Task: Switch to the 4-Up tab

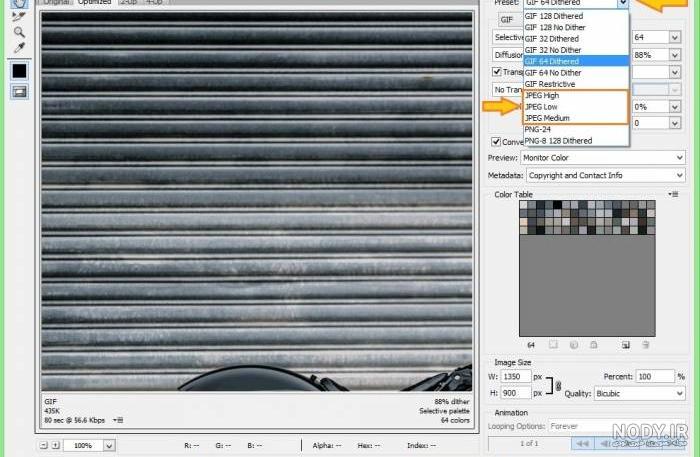Action: tap(154, 2)
